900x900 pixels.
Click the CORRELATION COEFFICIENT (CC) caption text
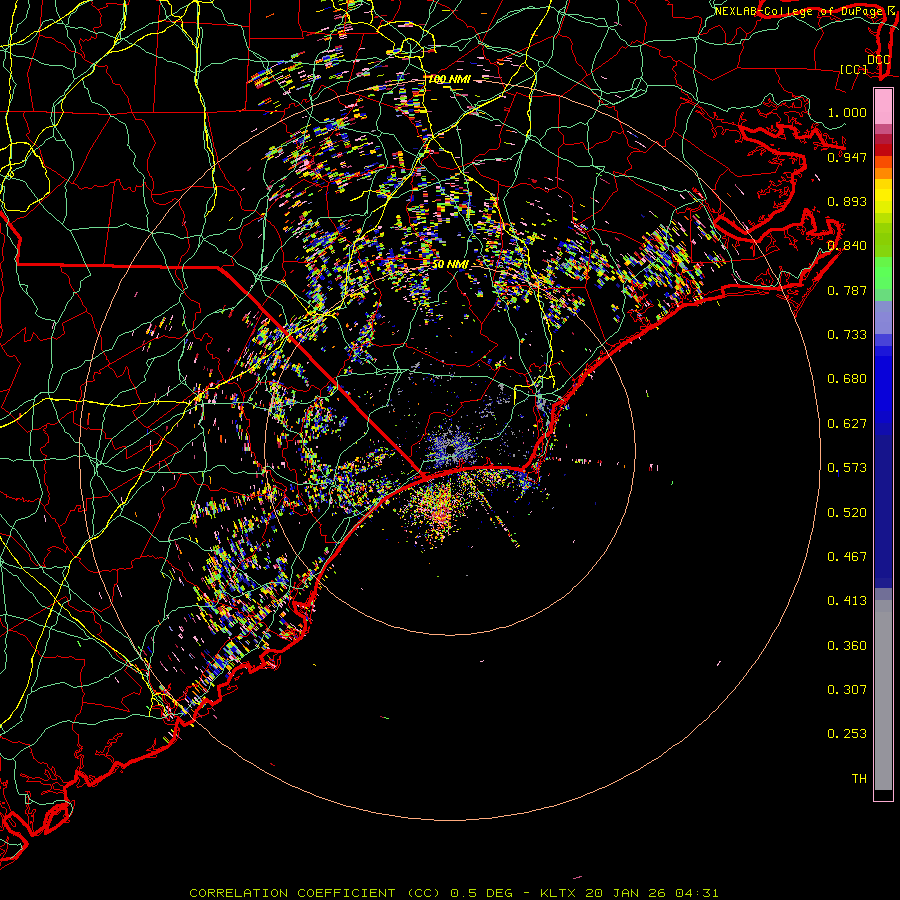point(315,893)
